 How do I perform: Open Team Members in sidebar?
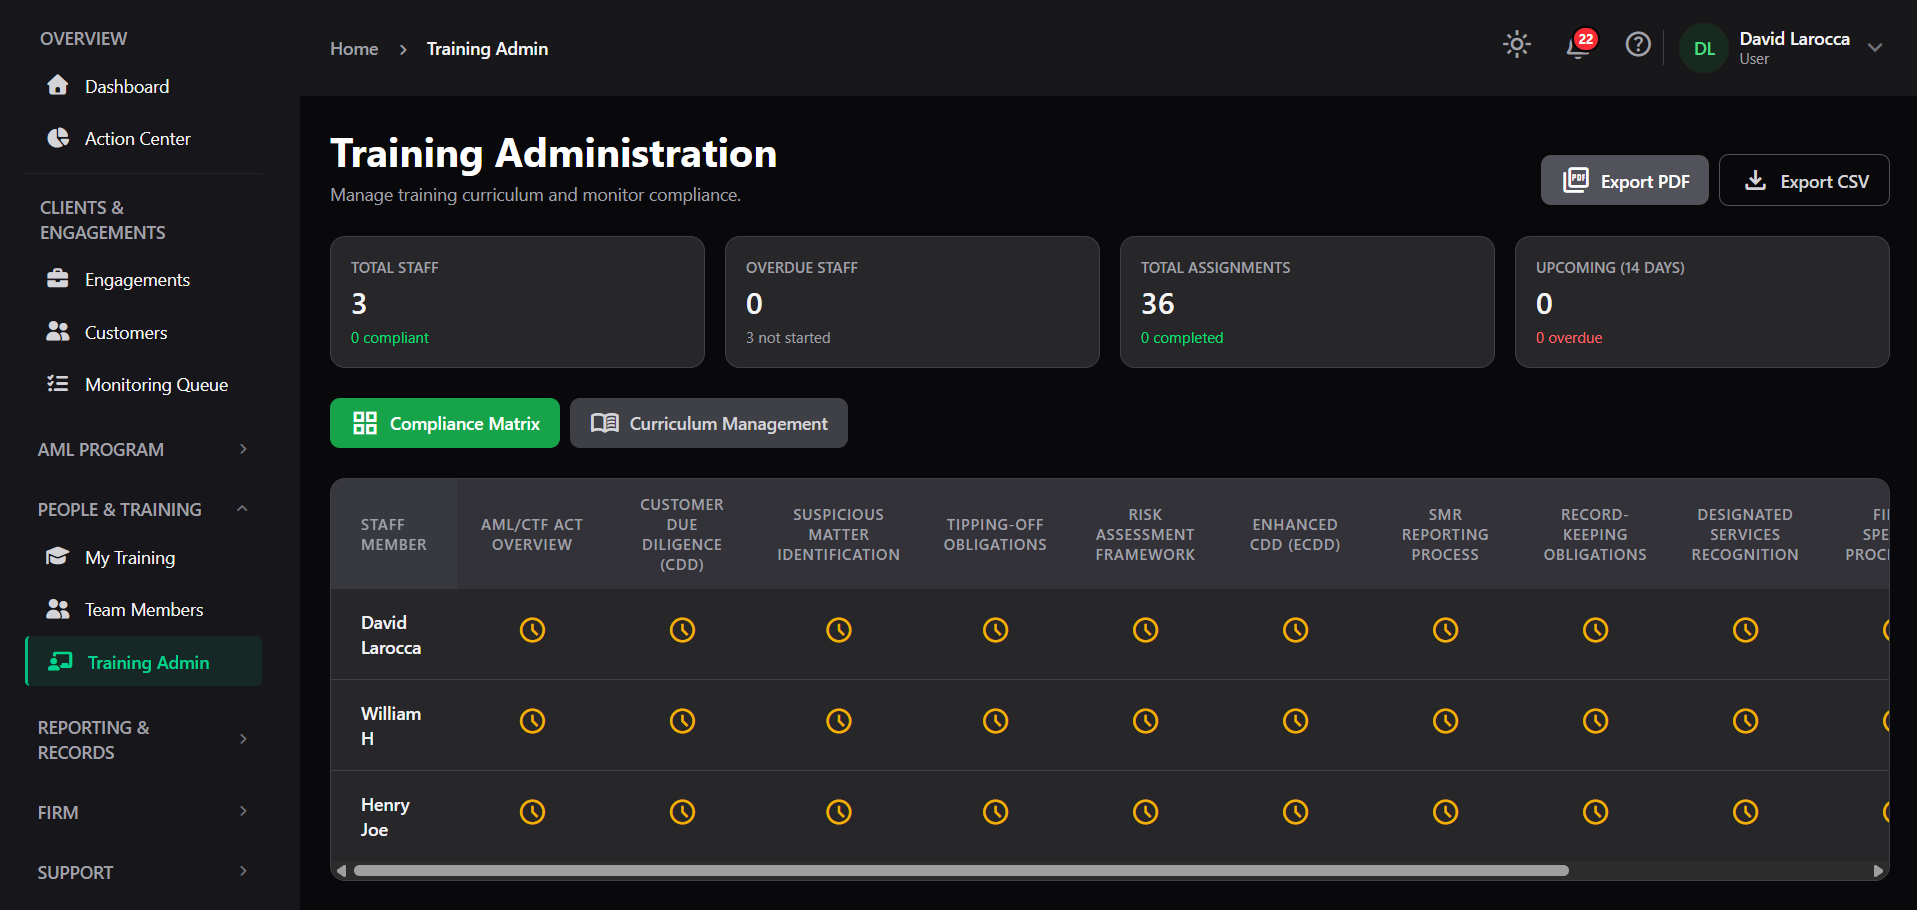pyautogui.click(x=144, y=609)
